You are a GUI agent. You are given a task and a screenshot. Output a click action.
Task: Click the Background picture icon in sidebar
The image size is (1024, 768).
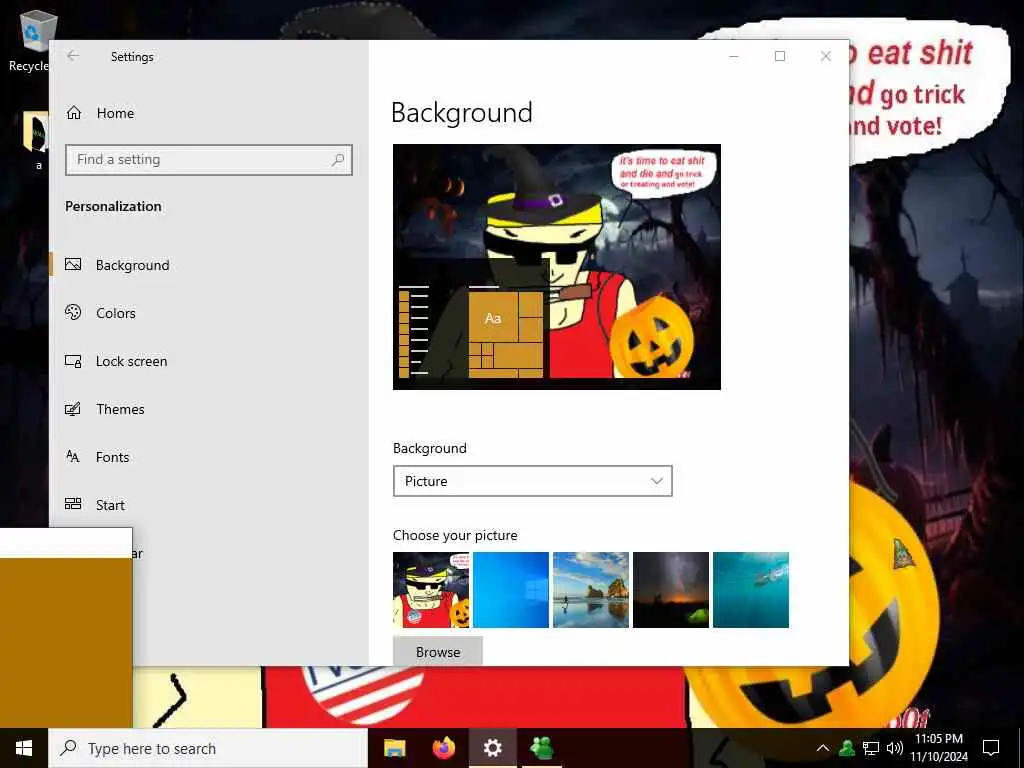73,264
